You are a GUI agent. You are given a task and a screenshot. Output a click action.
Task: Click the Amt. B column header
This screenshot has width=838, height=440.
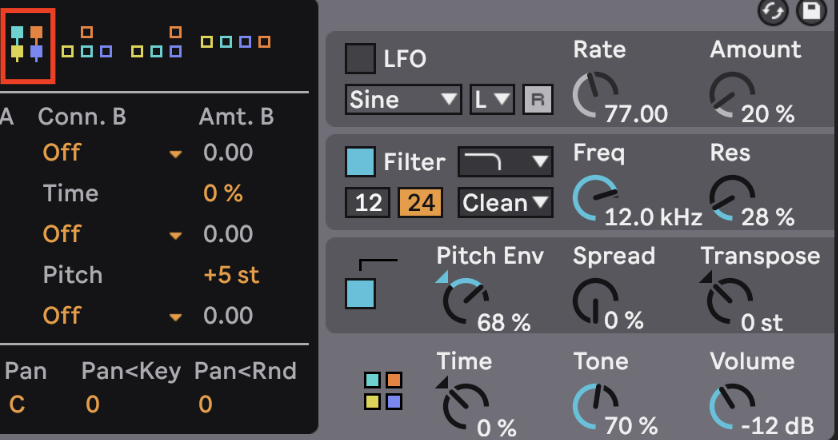pyautogui.click(x=236, y=117)
